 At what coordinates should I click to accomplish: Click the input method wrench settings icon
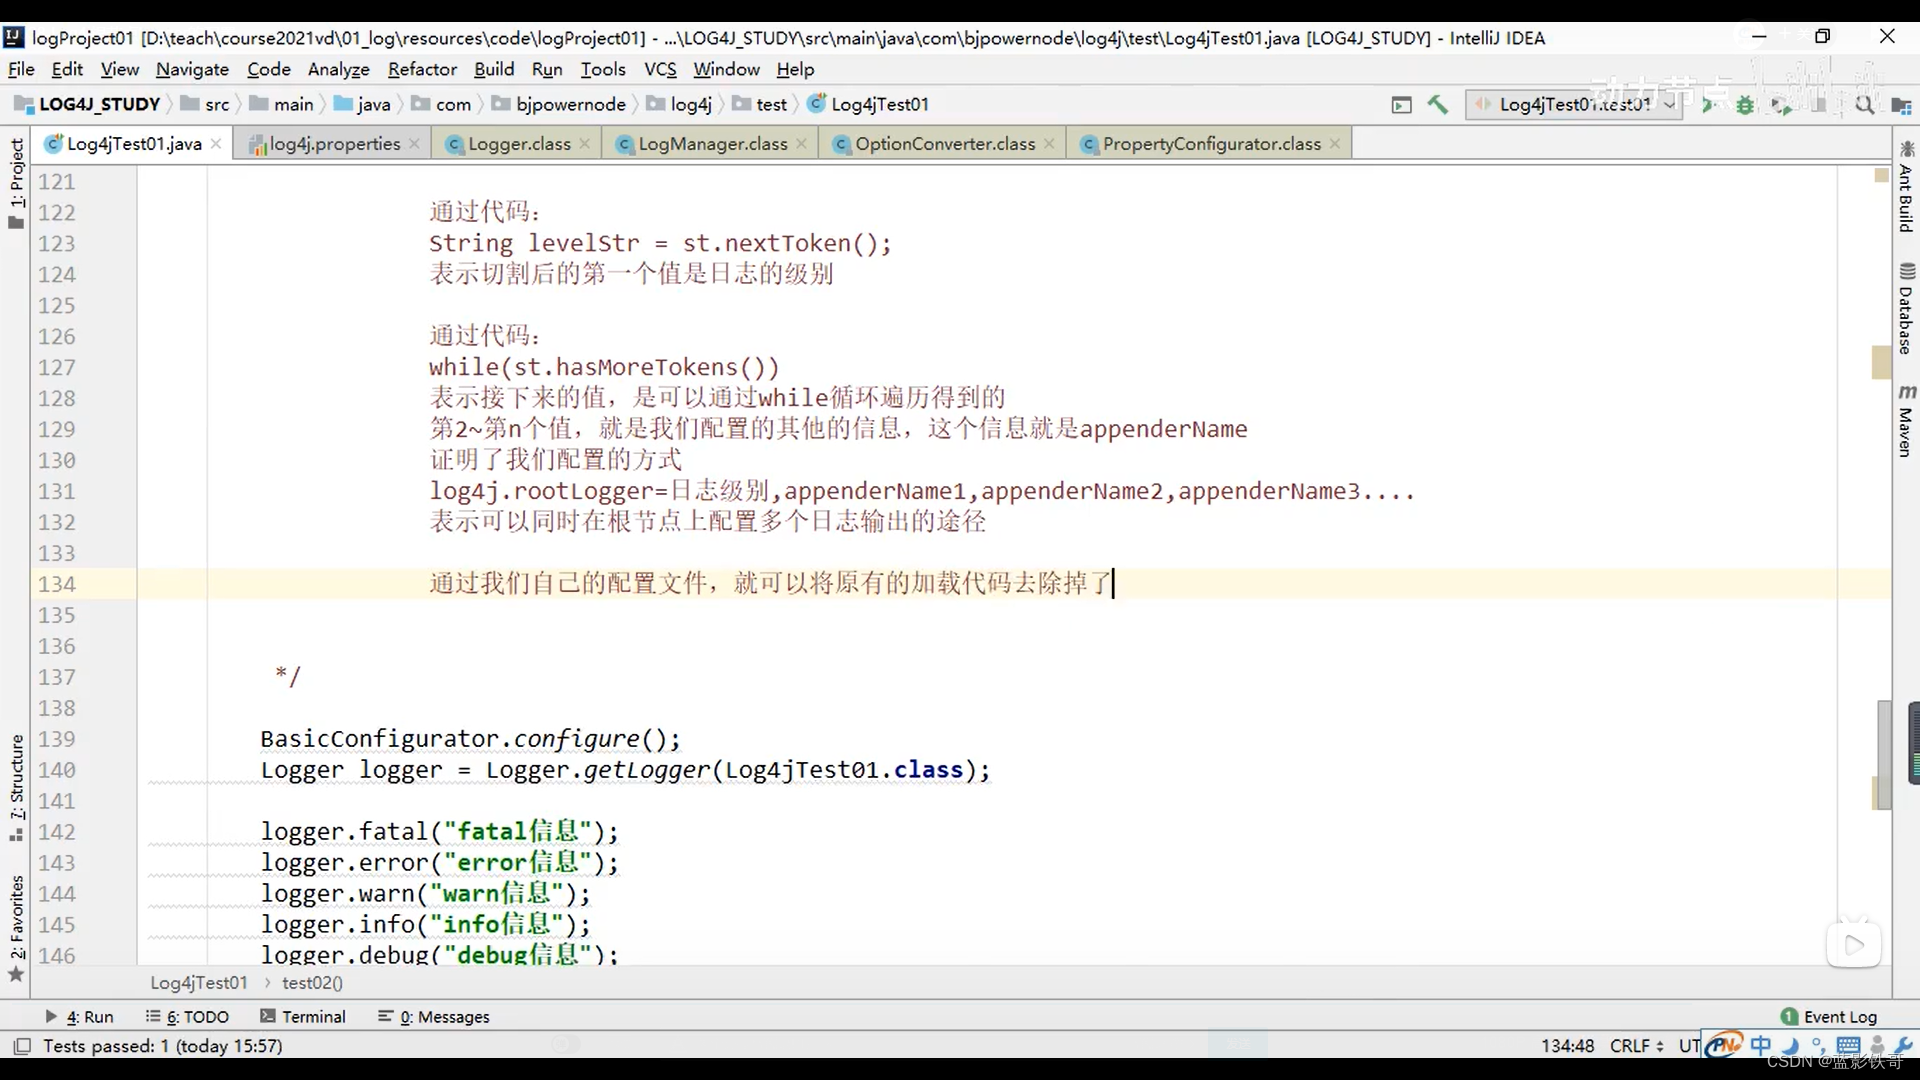pyautogui.click(x=1903, y=1045)
